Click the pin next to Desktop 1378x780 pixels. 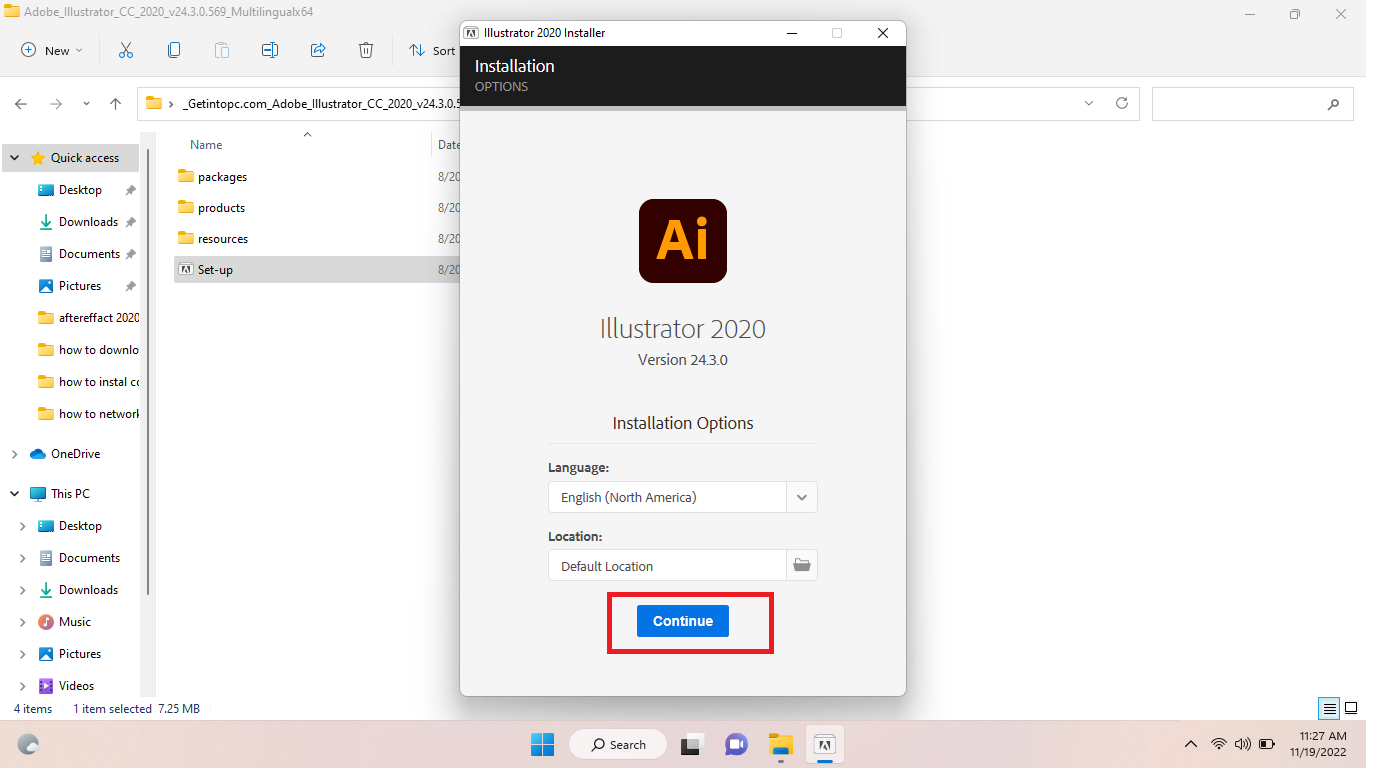click(130, 190)
